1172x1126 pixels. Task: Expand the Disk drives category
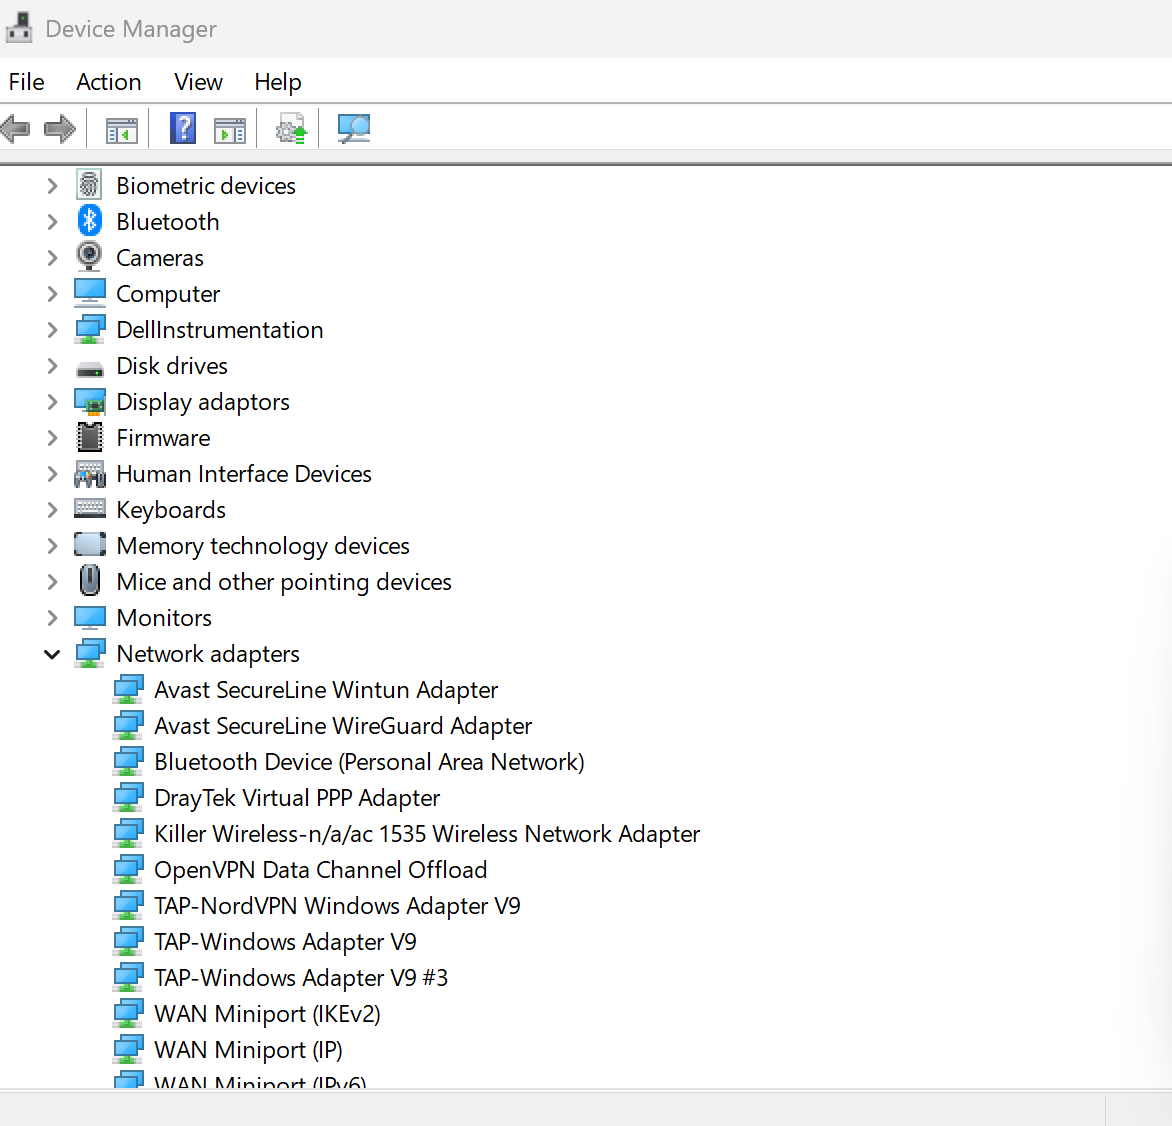pos(52,366)
